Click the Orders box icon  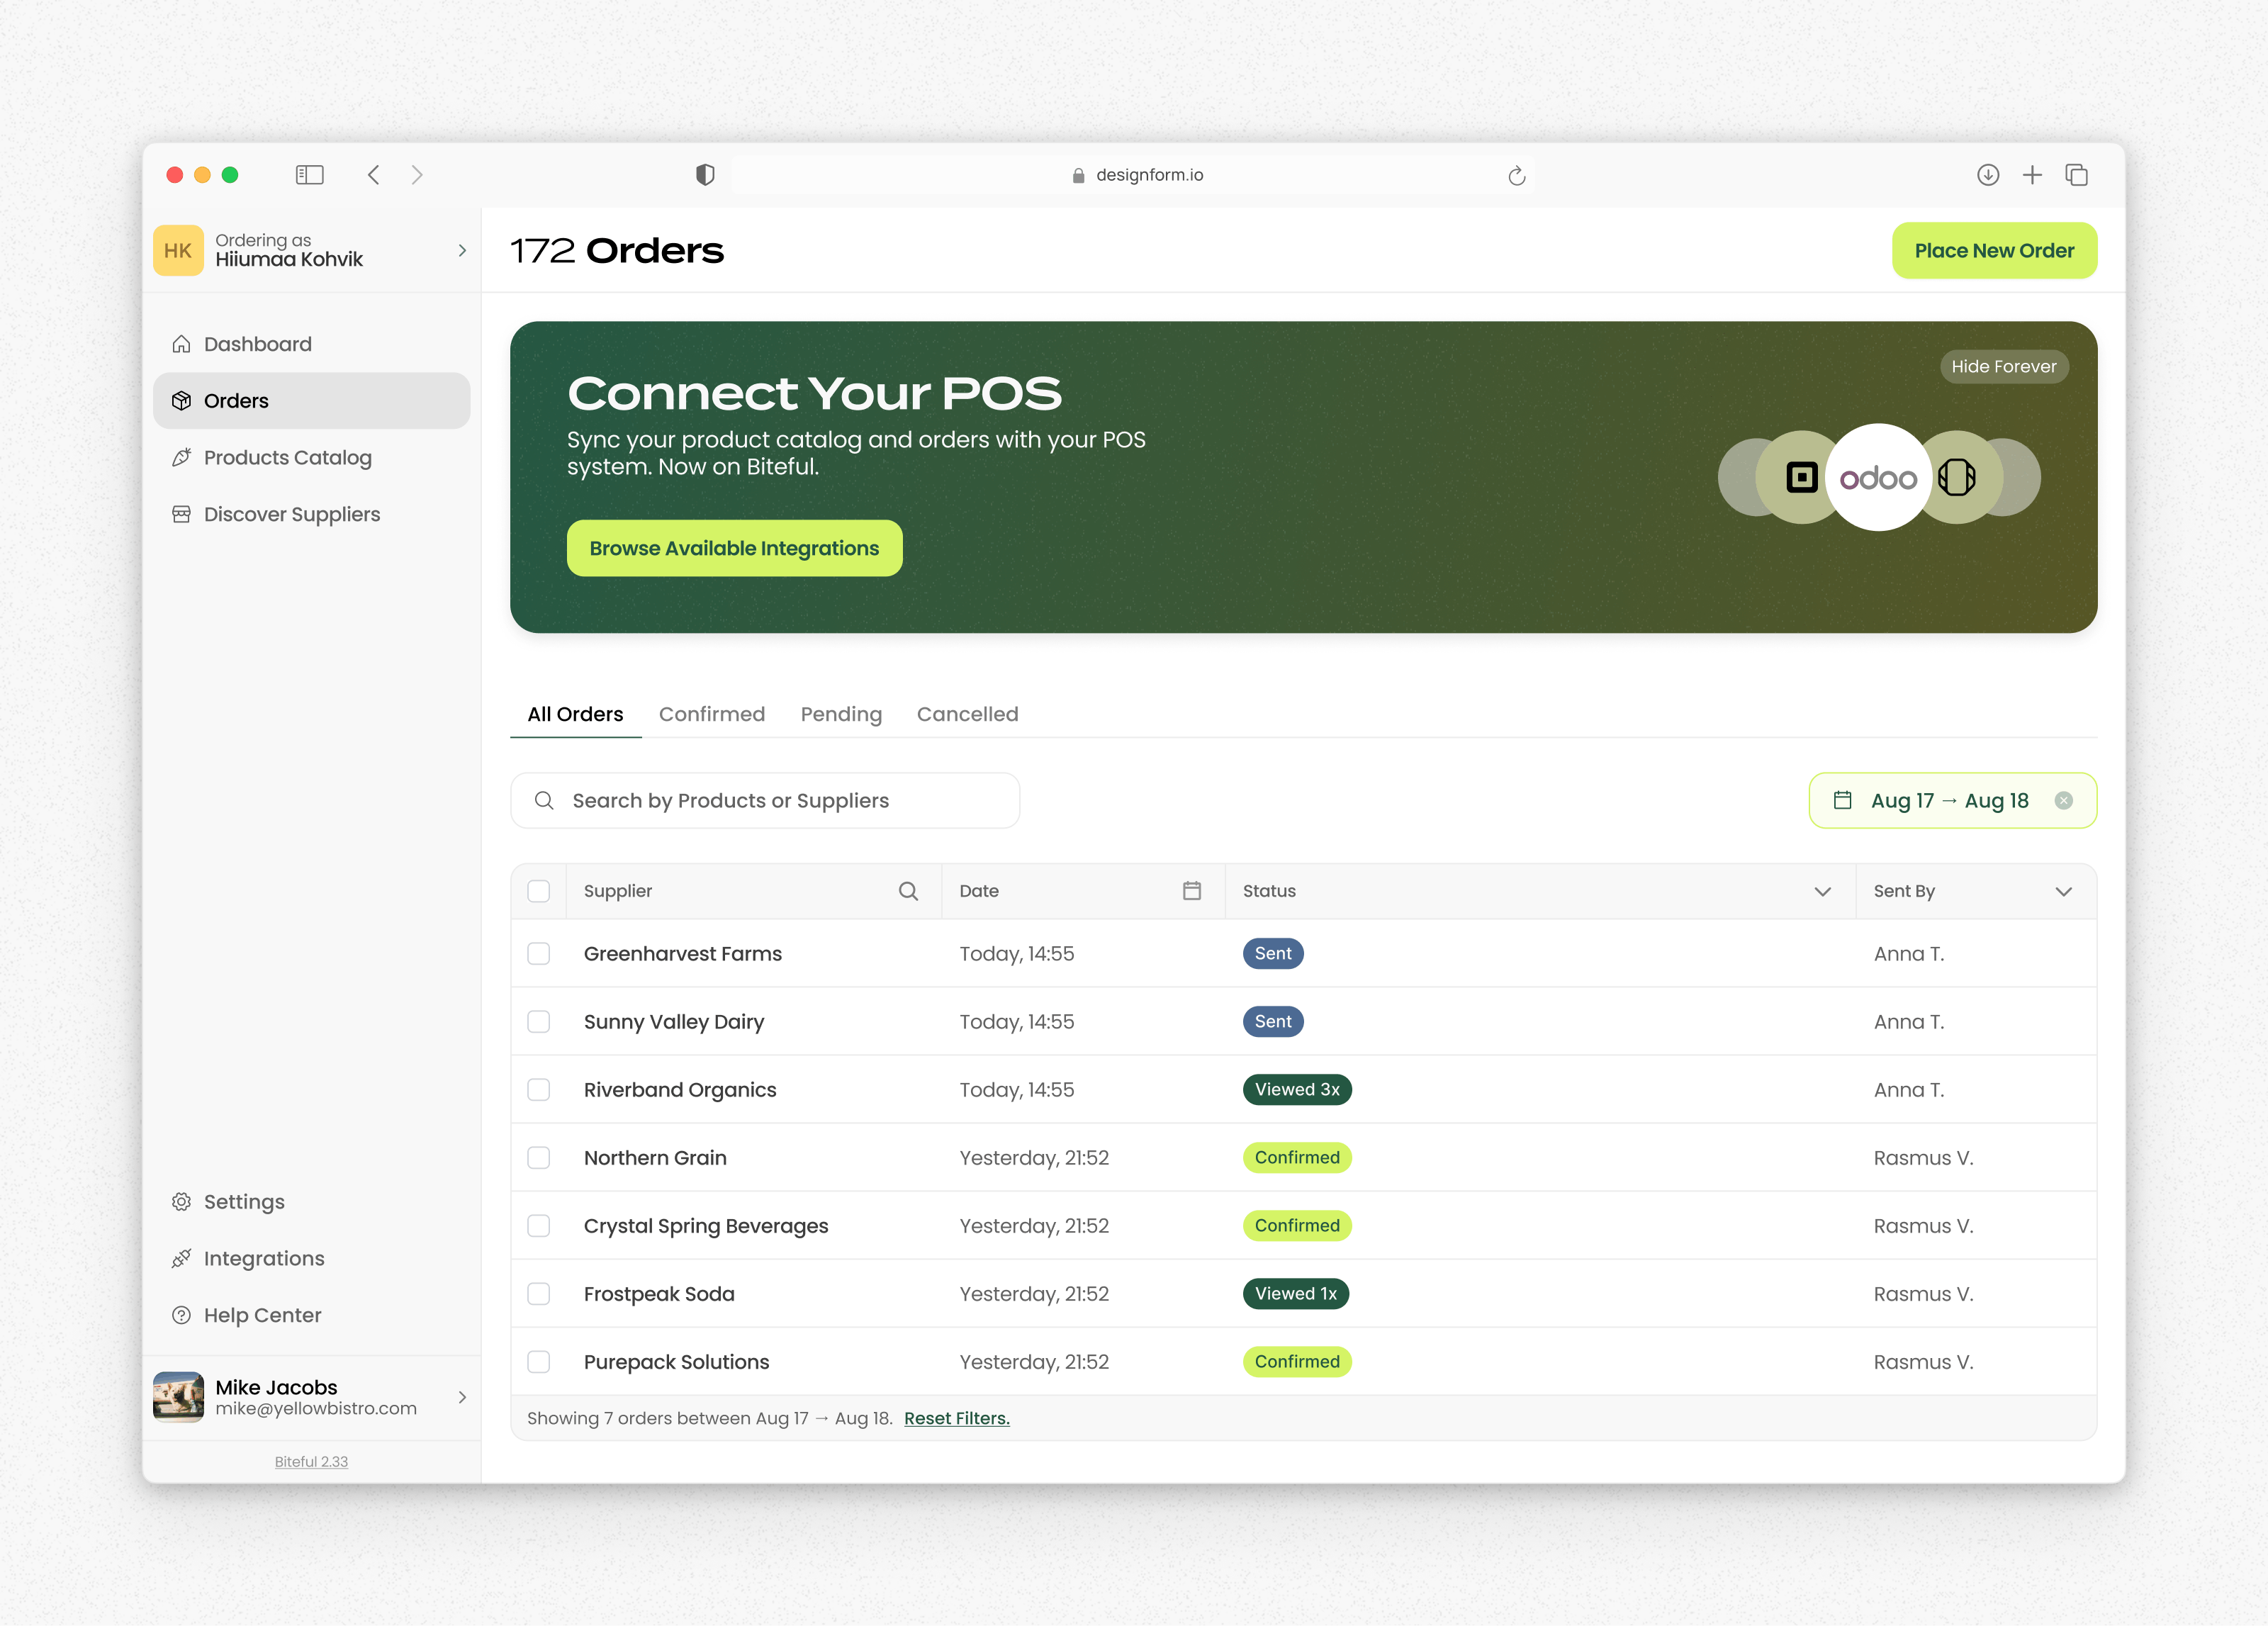pos(181,401)
